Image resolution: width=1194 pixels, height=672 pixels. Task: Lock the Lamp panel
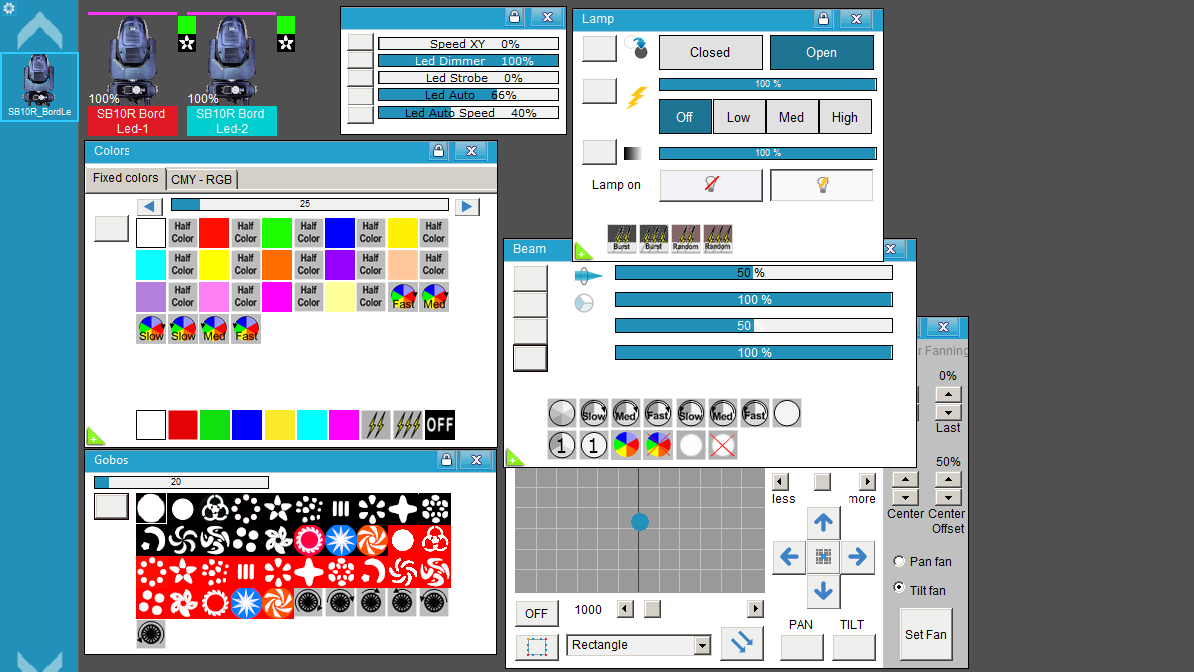click(x=822, y=19)
